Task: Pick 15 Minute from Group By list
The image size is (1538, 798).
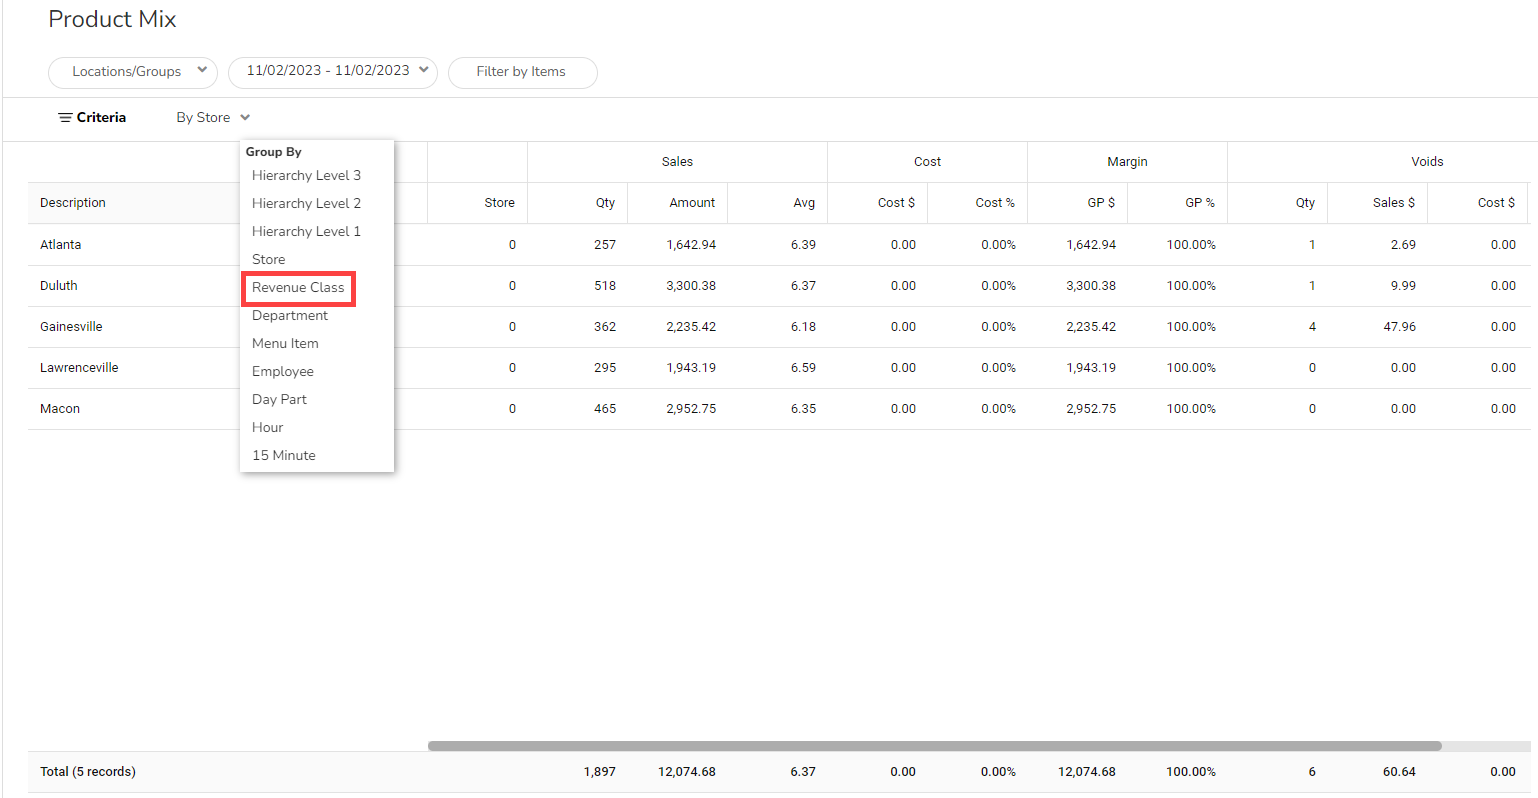Action: point(284,455)
